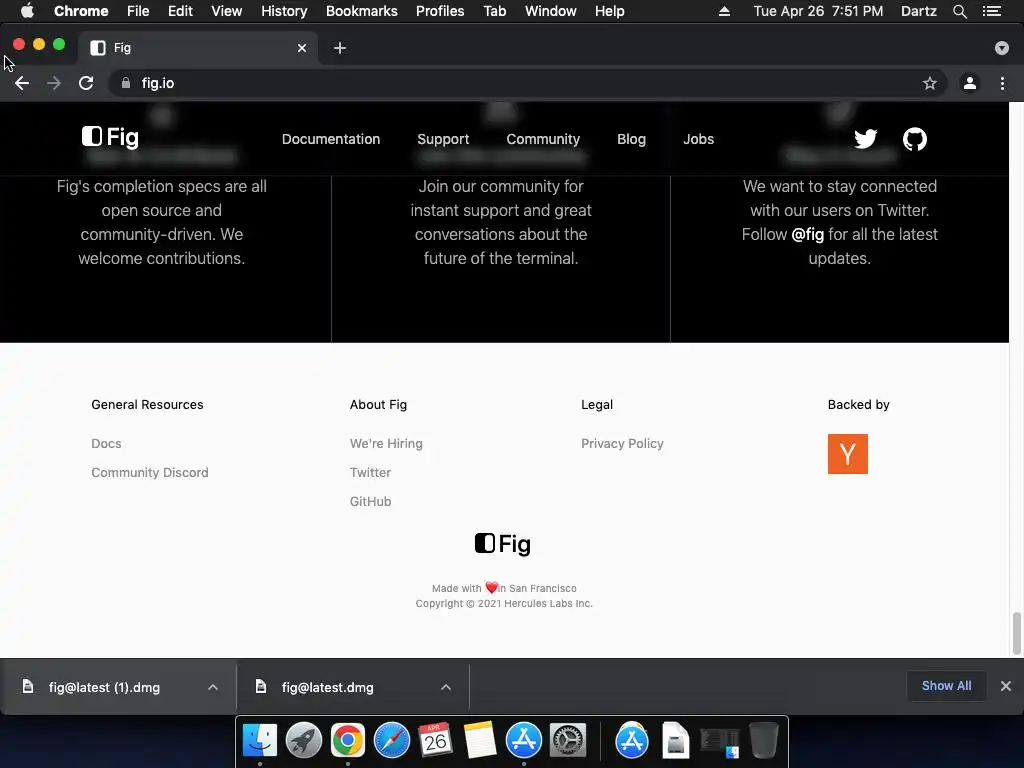Click the page vertical scrollbar thumb
The image size is (1024, 768).
click(1016, 632)
